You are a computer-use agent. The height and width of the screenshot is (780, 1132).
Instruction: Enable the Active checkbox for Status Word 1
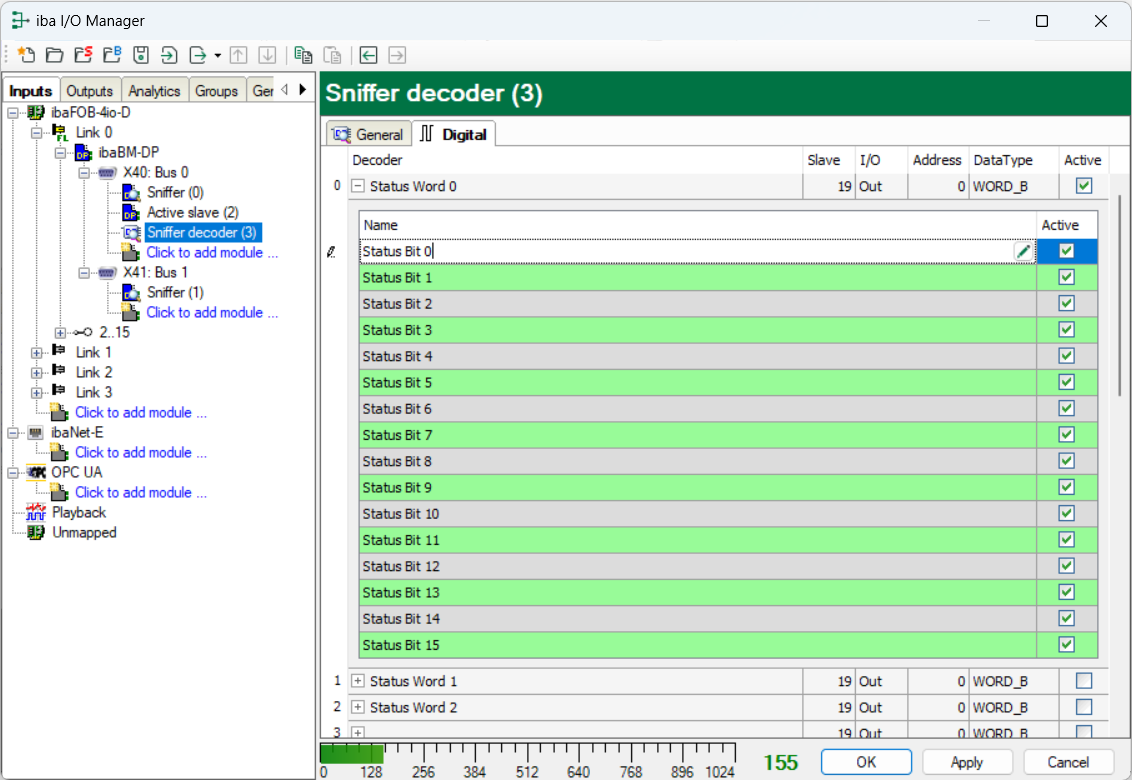[x=1084, y=681]
